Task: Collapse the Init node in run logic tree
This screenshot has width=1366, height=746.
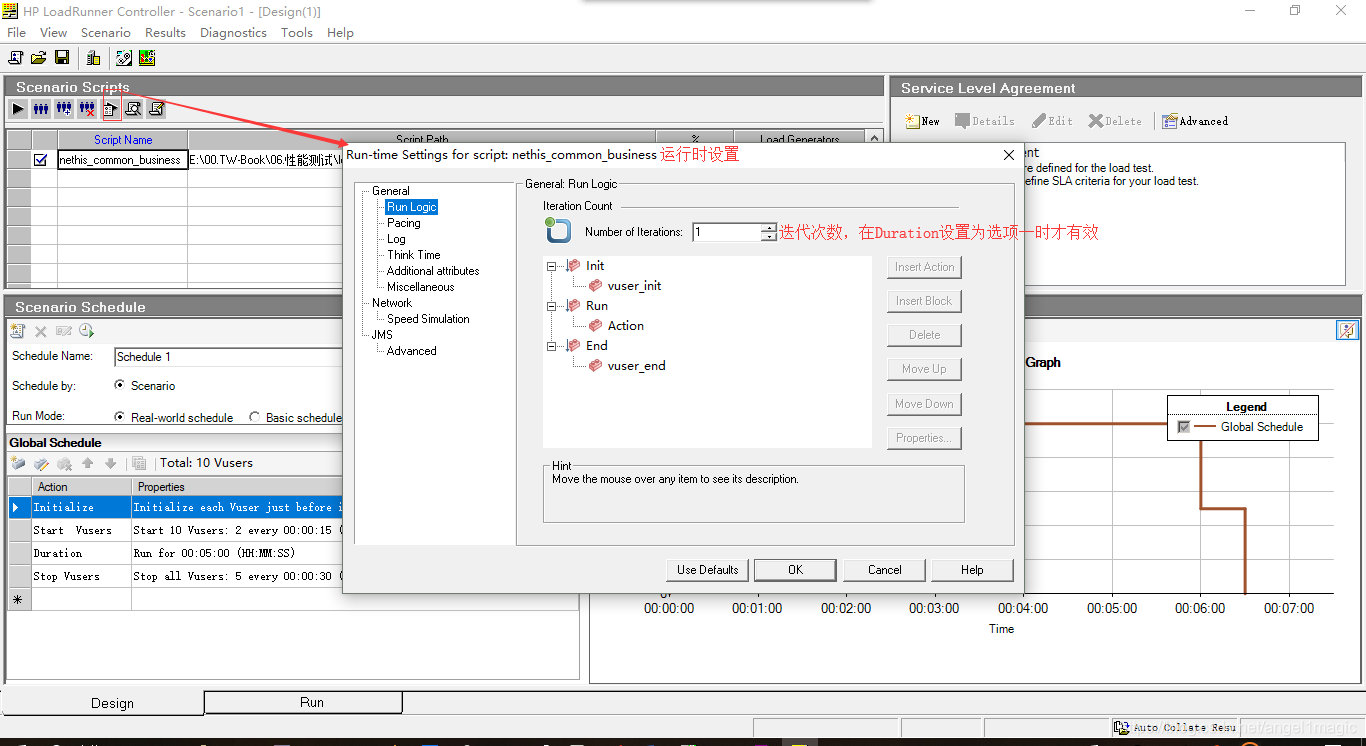Action: [552, 266]
